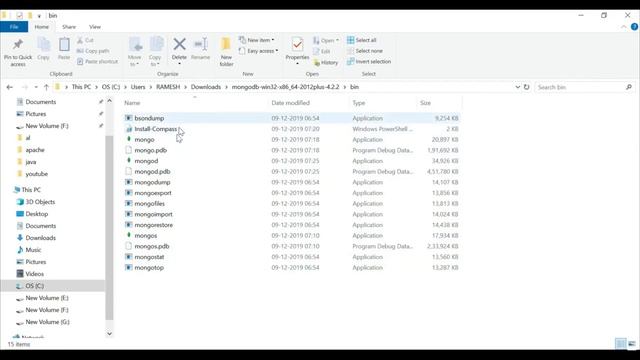Switch to the Share ribbon tab
Image resolution: width=640 pixels, height=360 pixels.
coord(69,27)
